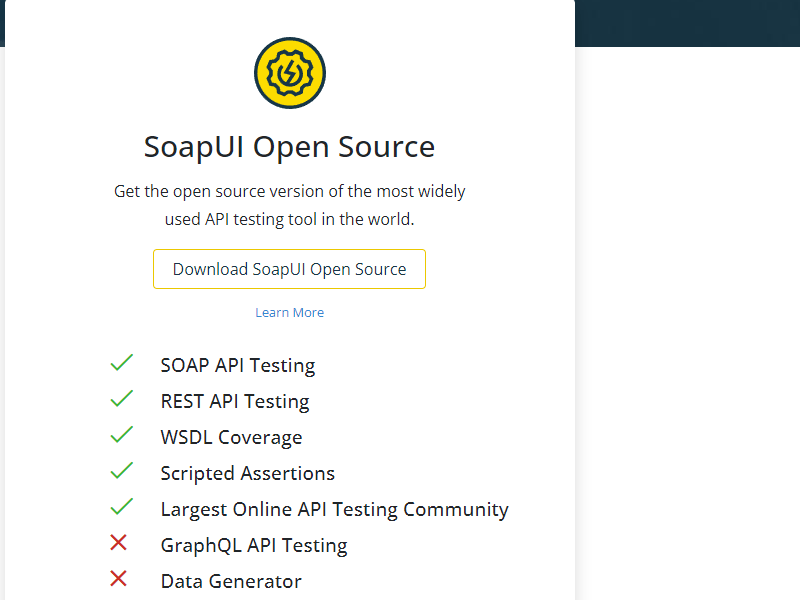Click the green checkmark beside SOAP API Testing
Image resolution: width=800 pixels, height=600 pixels.
point(121,363)
